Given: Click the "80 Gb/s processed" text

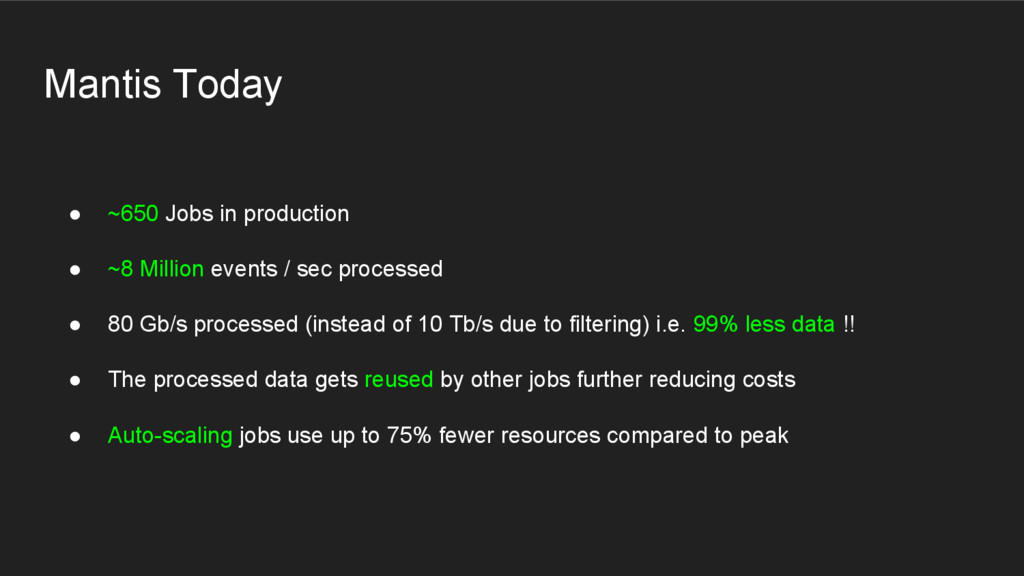Looking at the screenshot, I should tap(202, 325).
